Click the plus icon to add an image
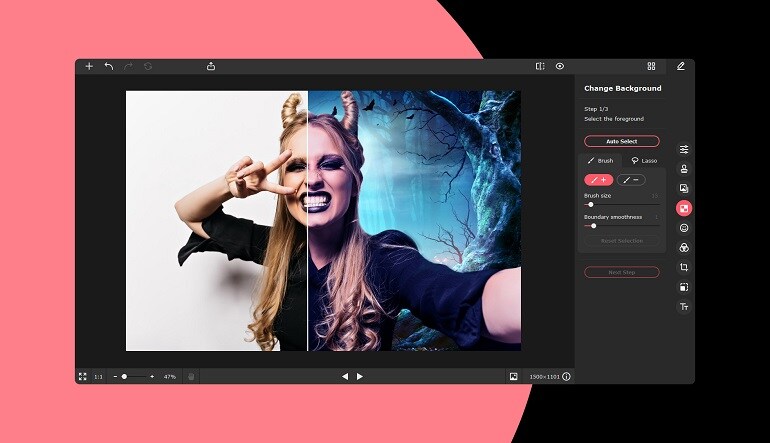770x443 pixels. 89,66
